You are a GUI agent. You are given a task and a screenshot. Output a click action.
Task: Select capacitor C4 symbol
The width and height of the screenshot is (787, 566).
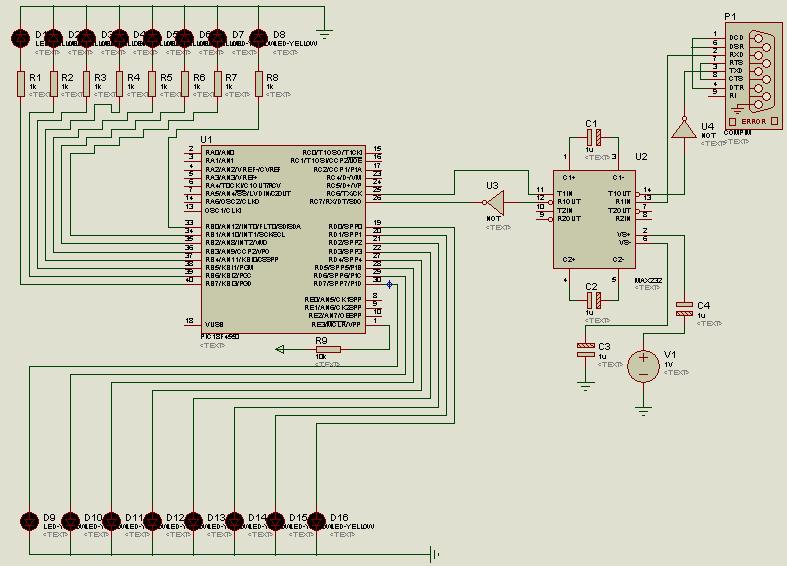click(684, 309)
